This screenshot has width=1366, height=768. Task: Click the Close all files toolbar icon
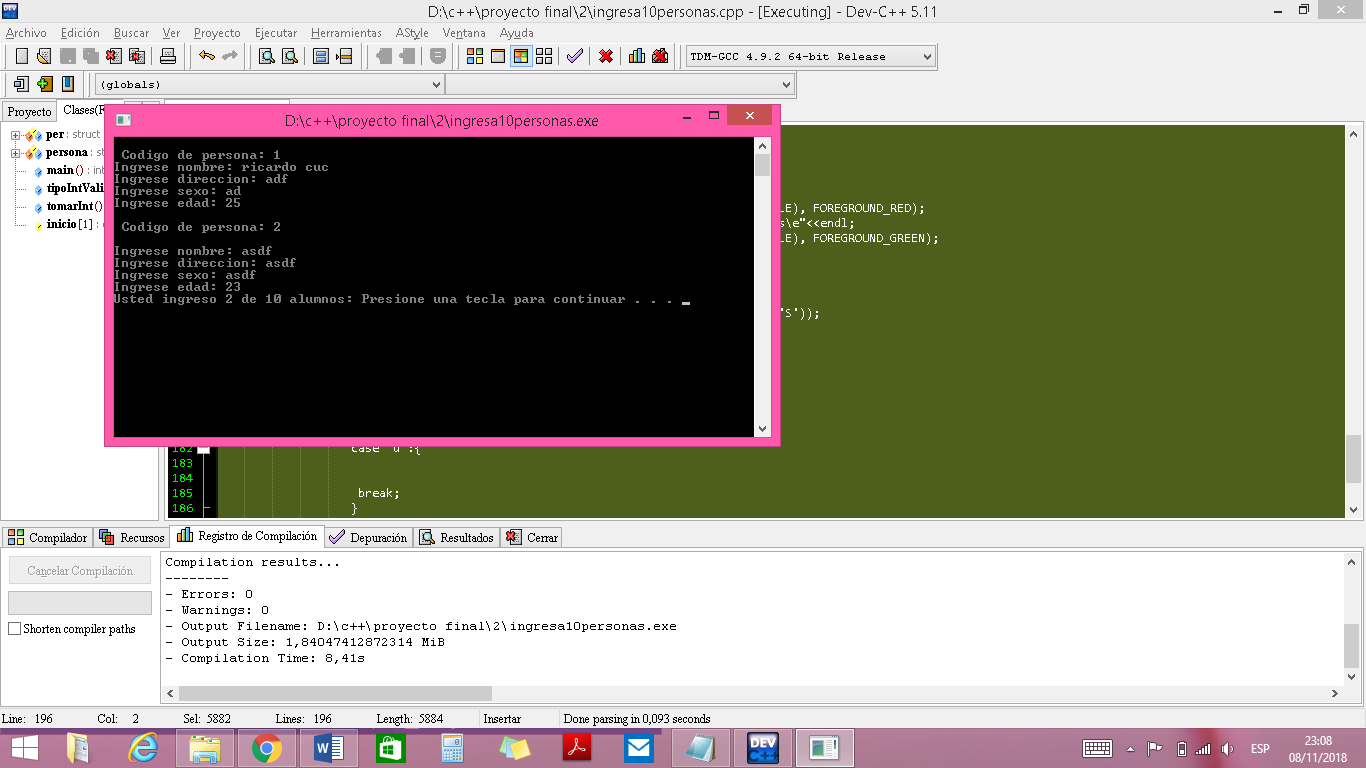point(137,56)
